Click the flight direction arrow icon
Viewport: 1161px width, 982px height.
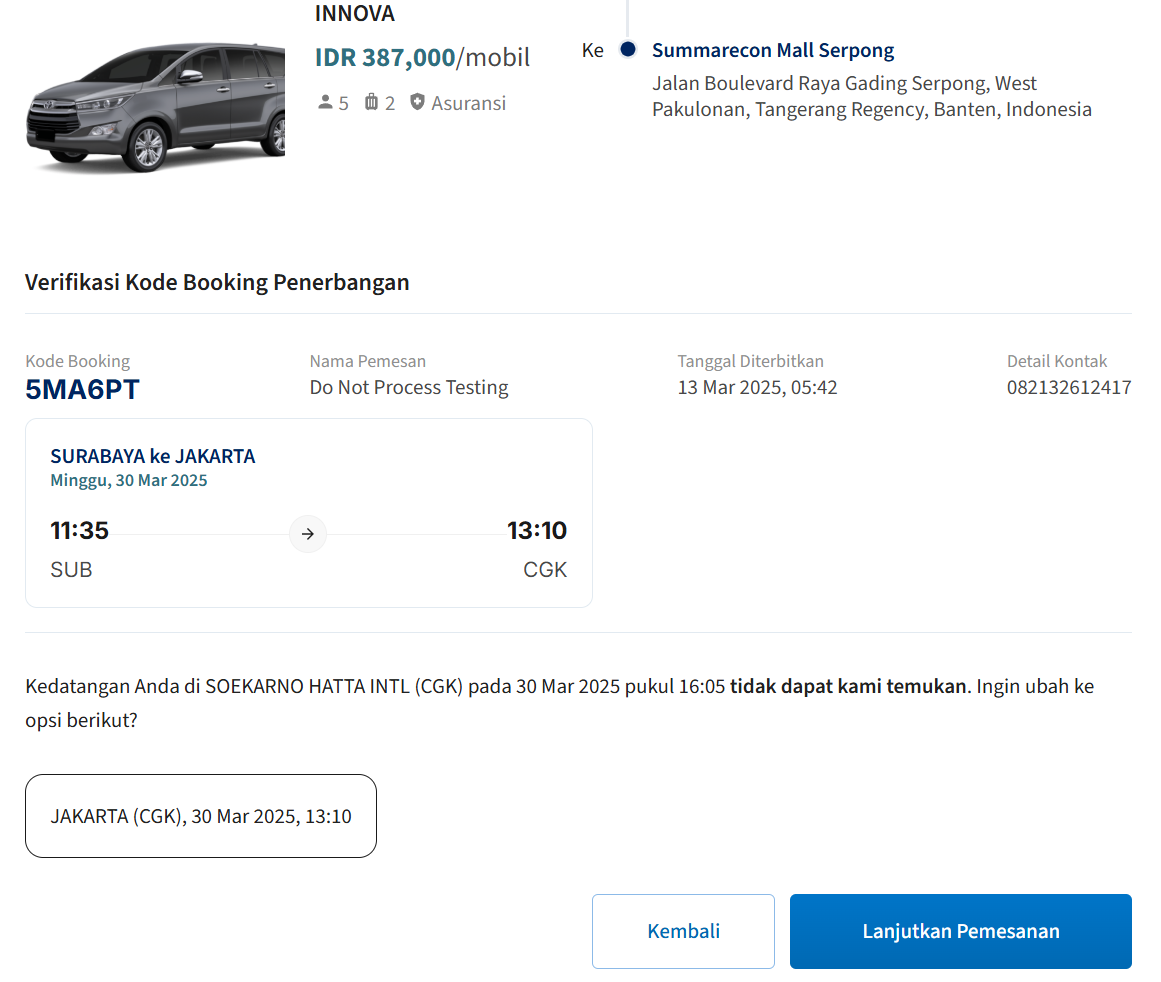pyautogui.click(x=308, y=534)
